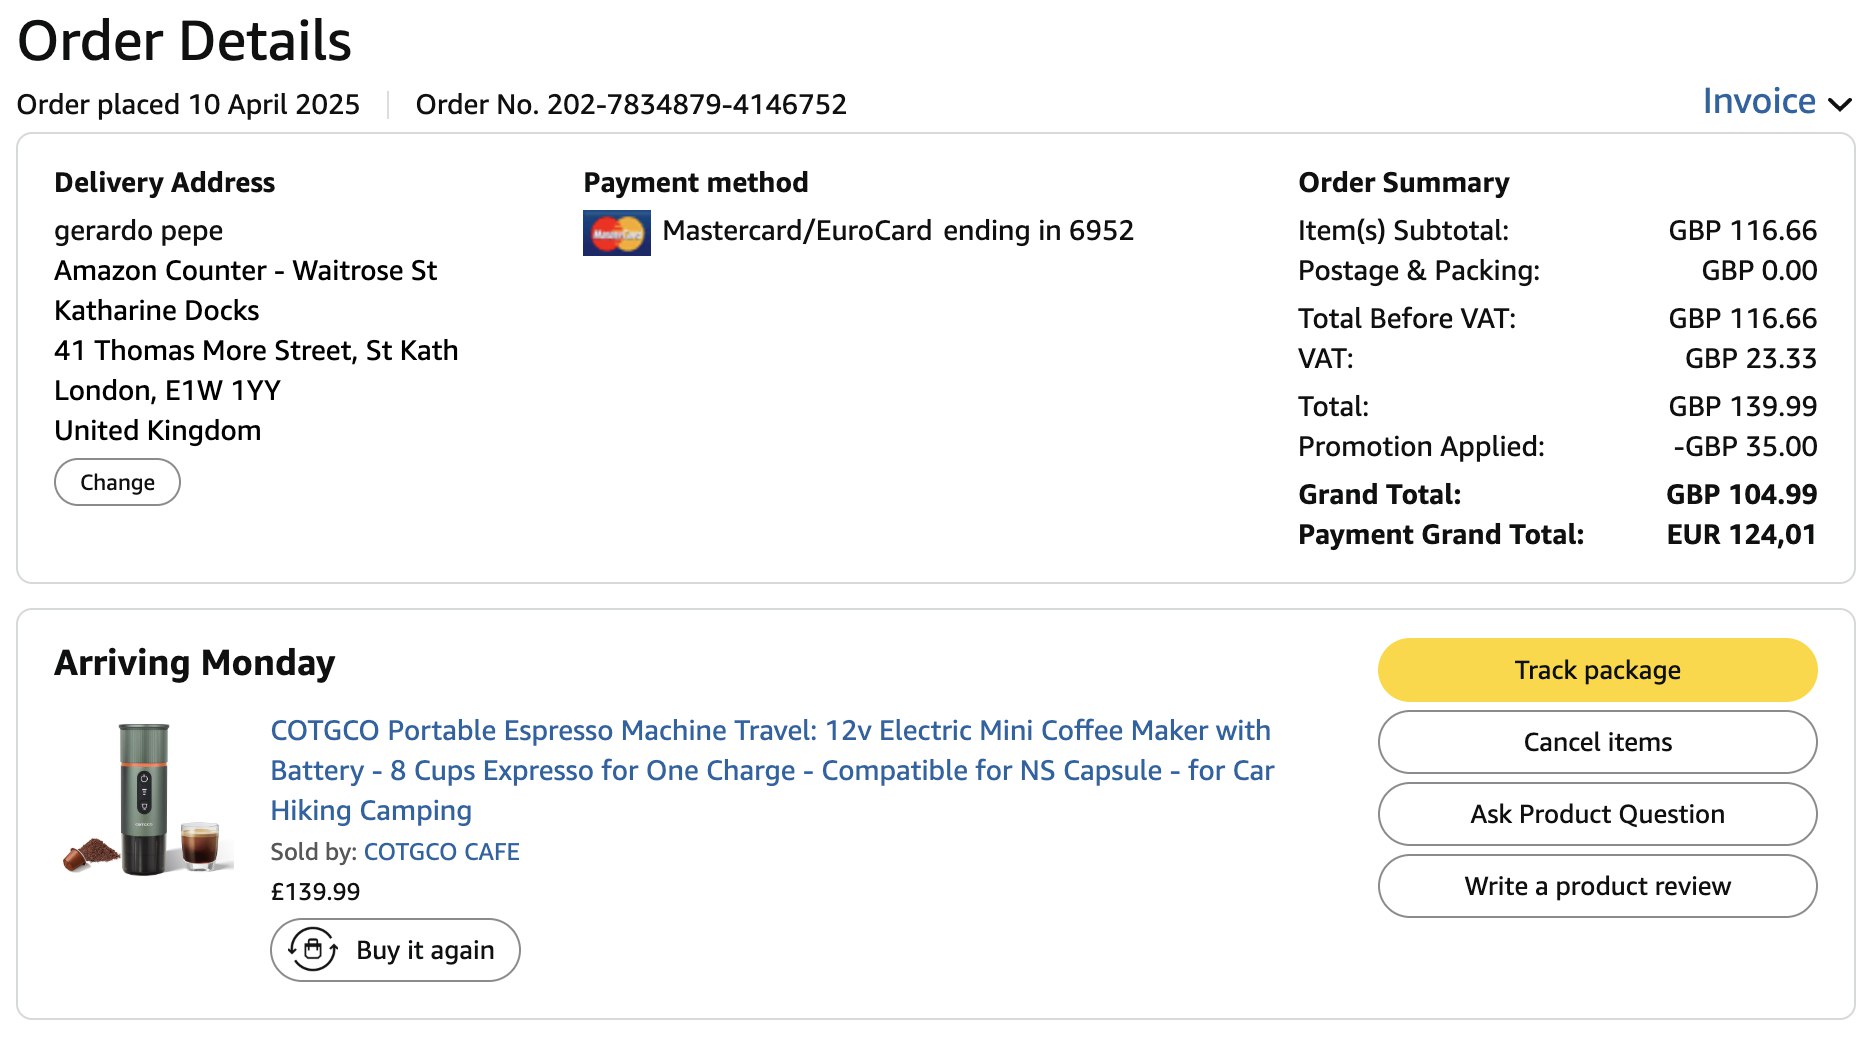Screen dimensions: 1876x1040
Task: Click the Mastercard logo icon
Action: [x=616, y=233]
